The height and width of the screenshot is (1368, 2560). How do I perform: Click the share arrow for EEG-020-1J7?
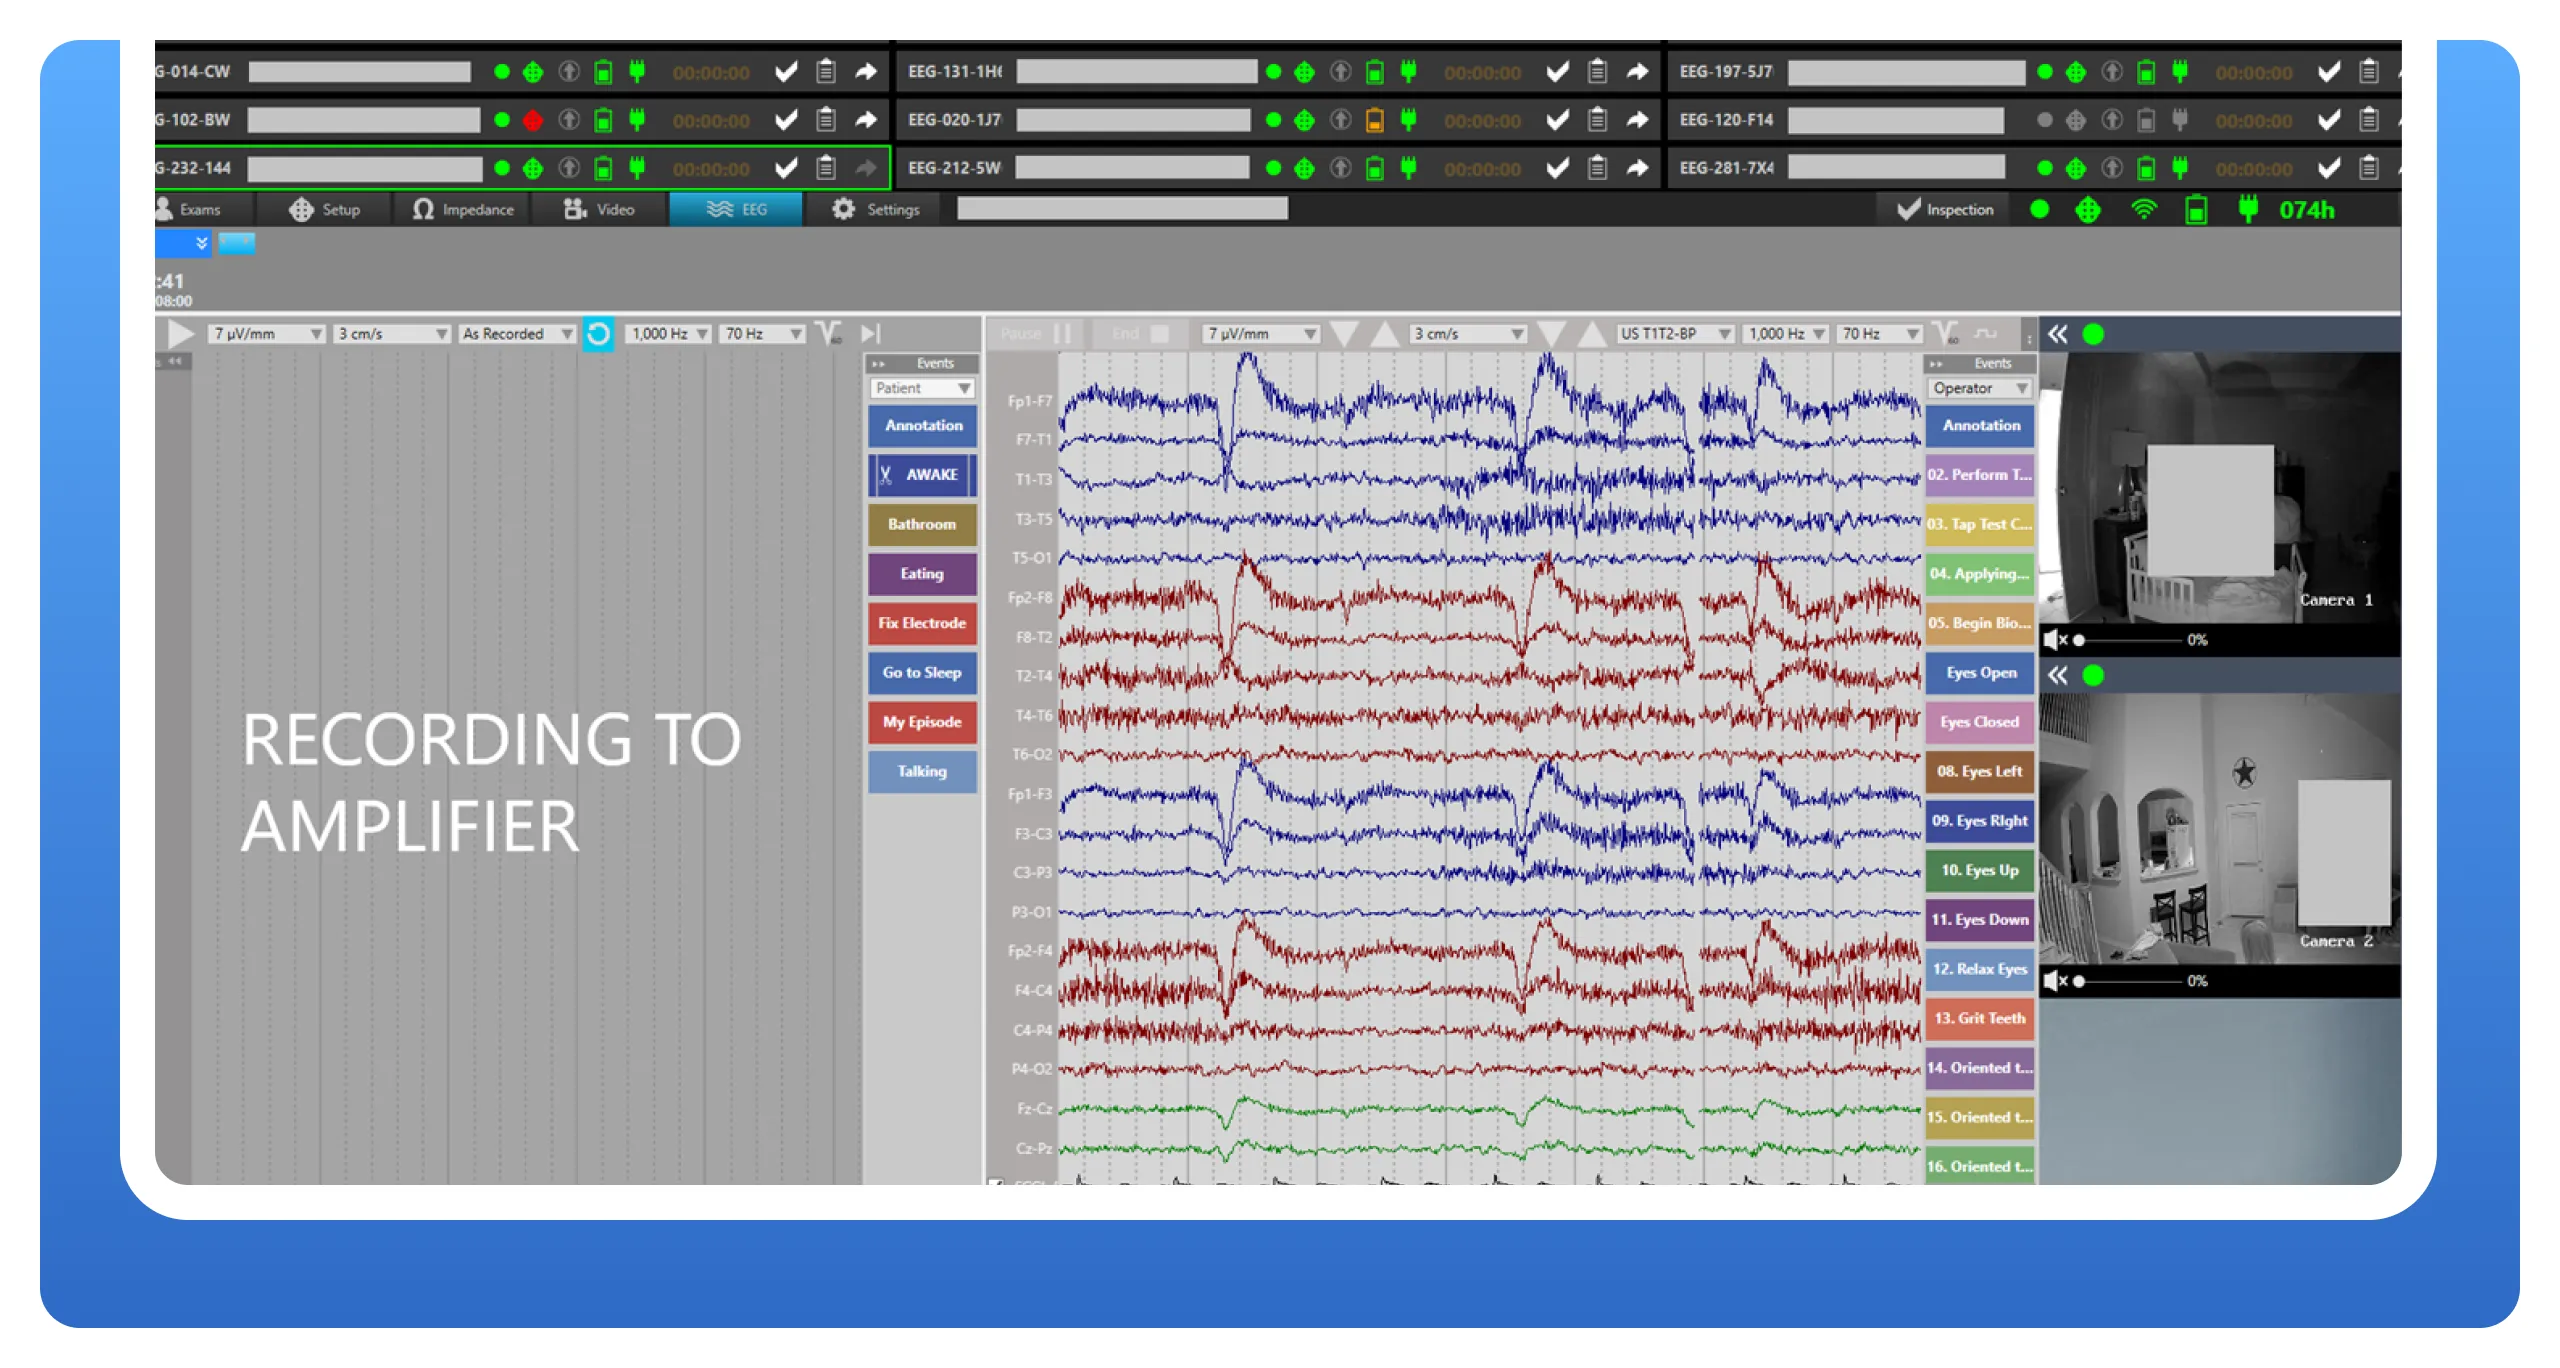click(1637, 120)
